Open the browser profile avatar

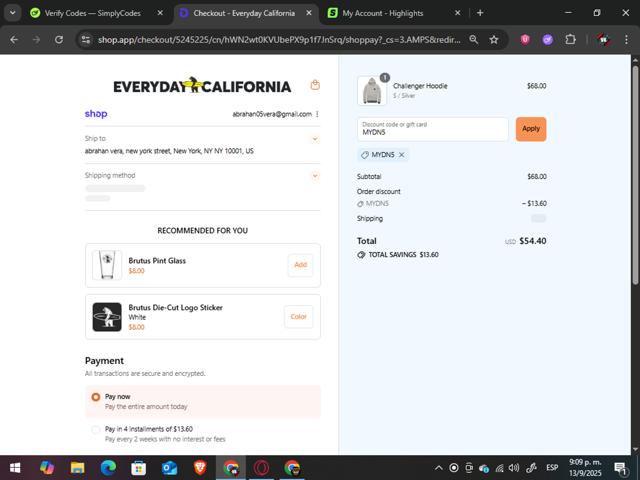pyautogui.click(x=604, y=40)
